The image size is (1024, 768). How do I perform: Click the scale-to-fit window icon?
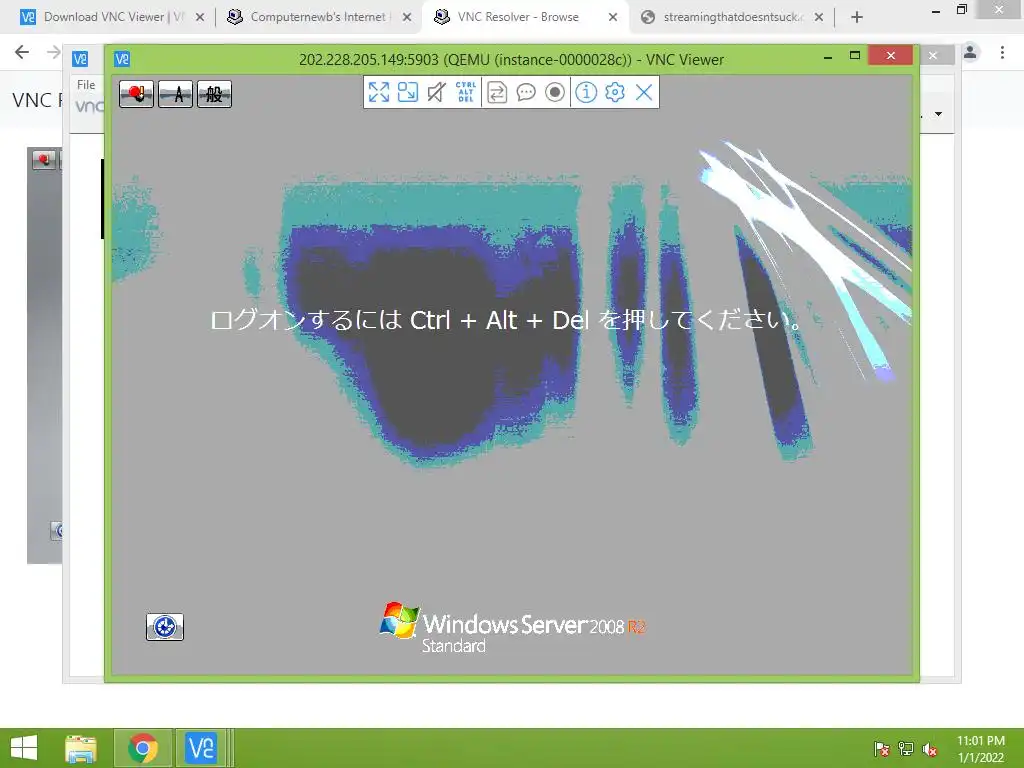click(x=408, y=92)
